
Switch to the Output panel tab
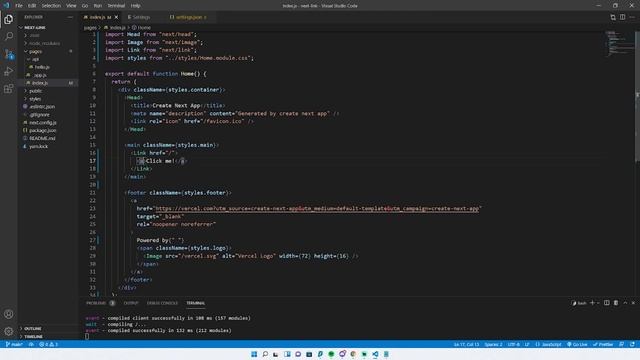[x=131, y=303]
